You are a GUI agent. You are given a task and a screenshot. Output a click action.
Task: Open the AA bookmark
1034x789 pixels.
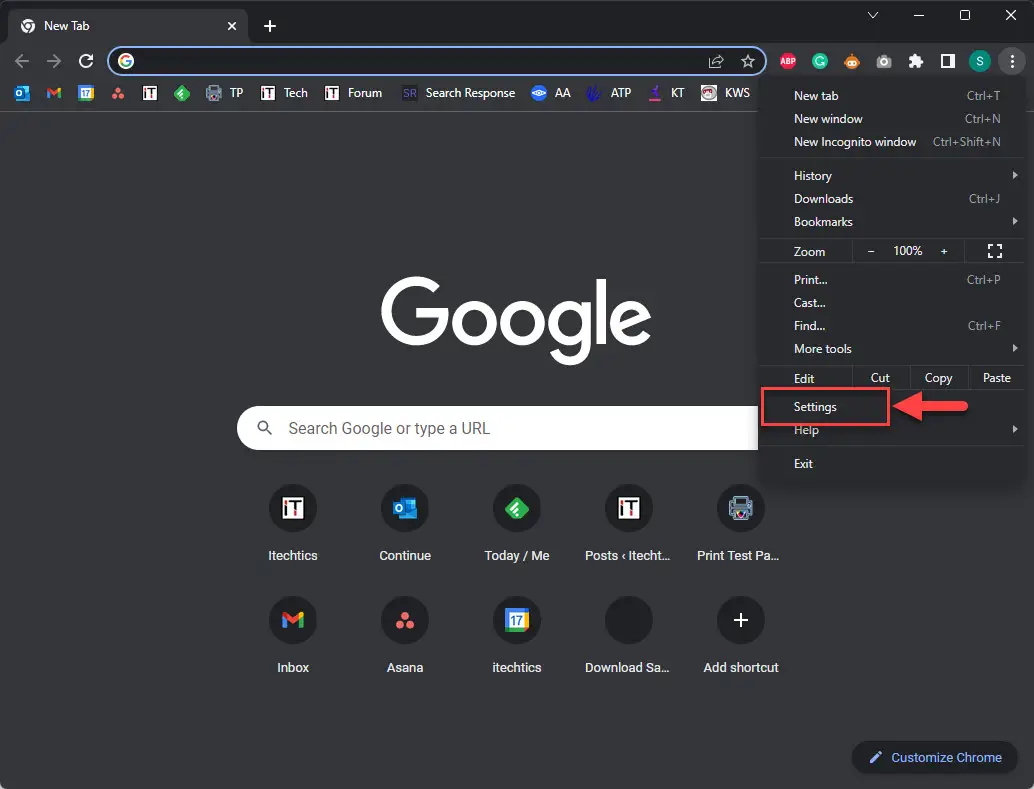551,93
